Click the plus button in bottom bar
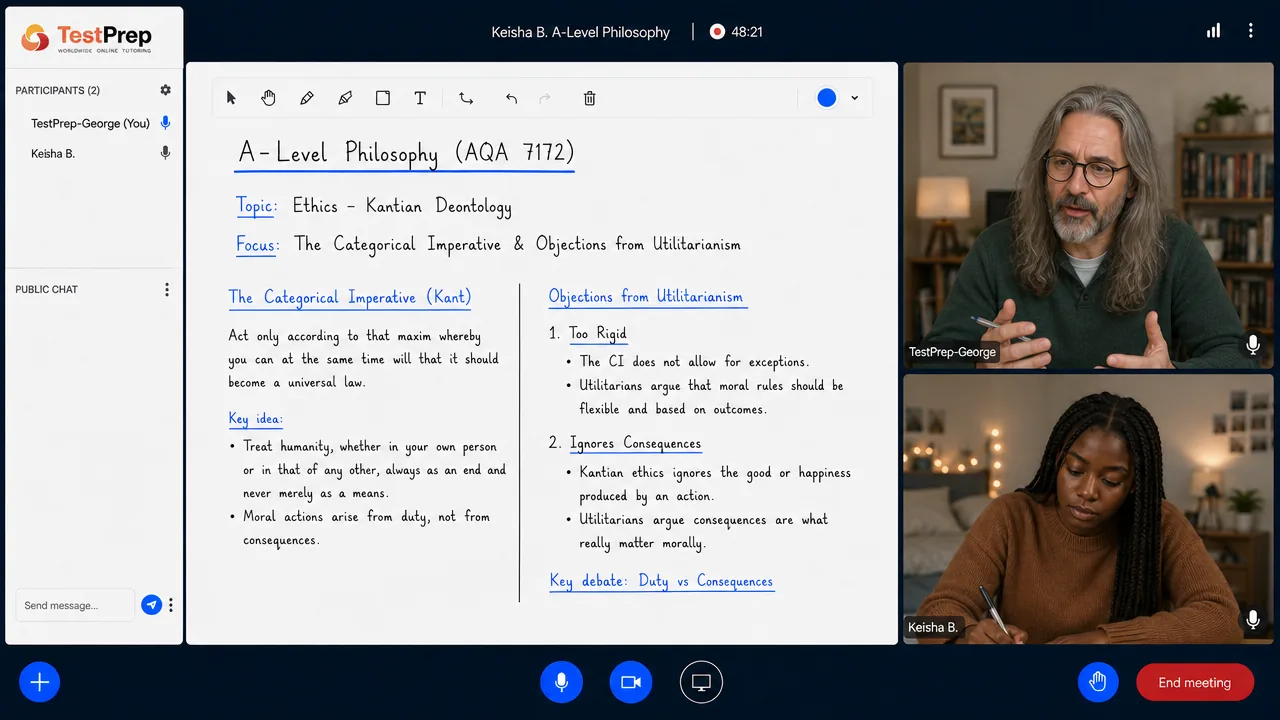 [x=40, y=682]
